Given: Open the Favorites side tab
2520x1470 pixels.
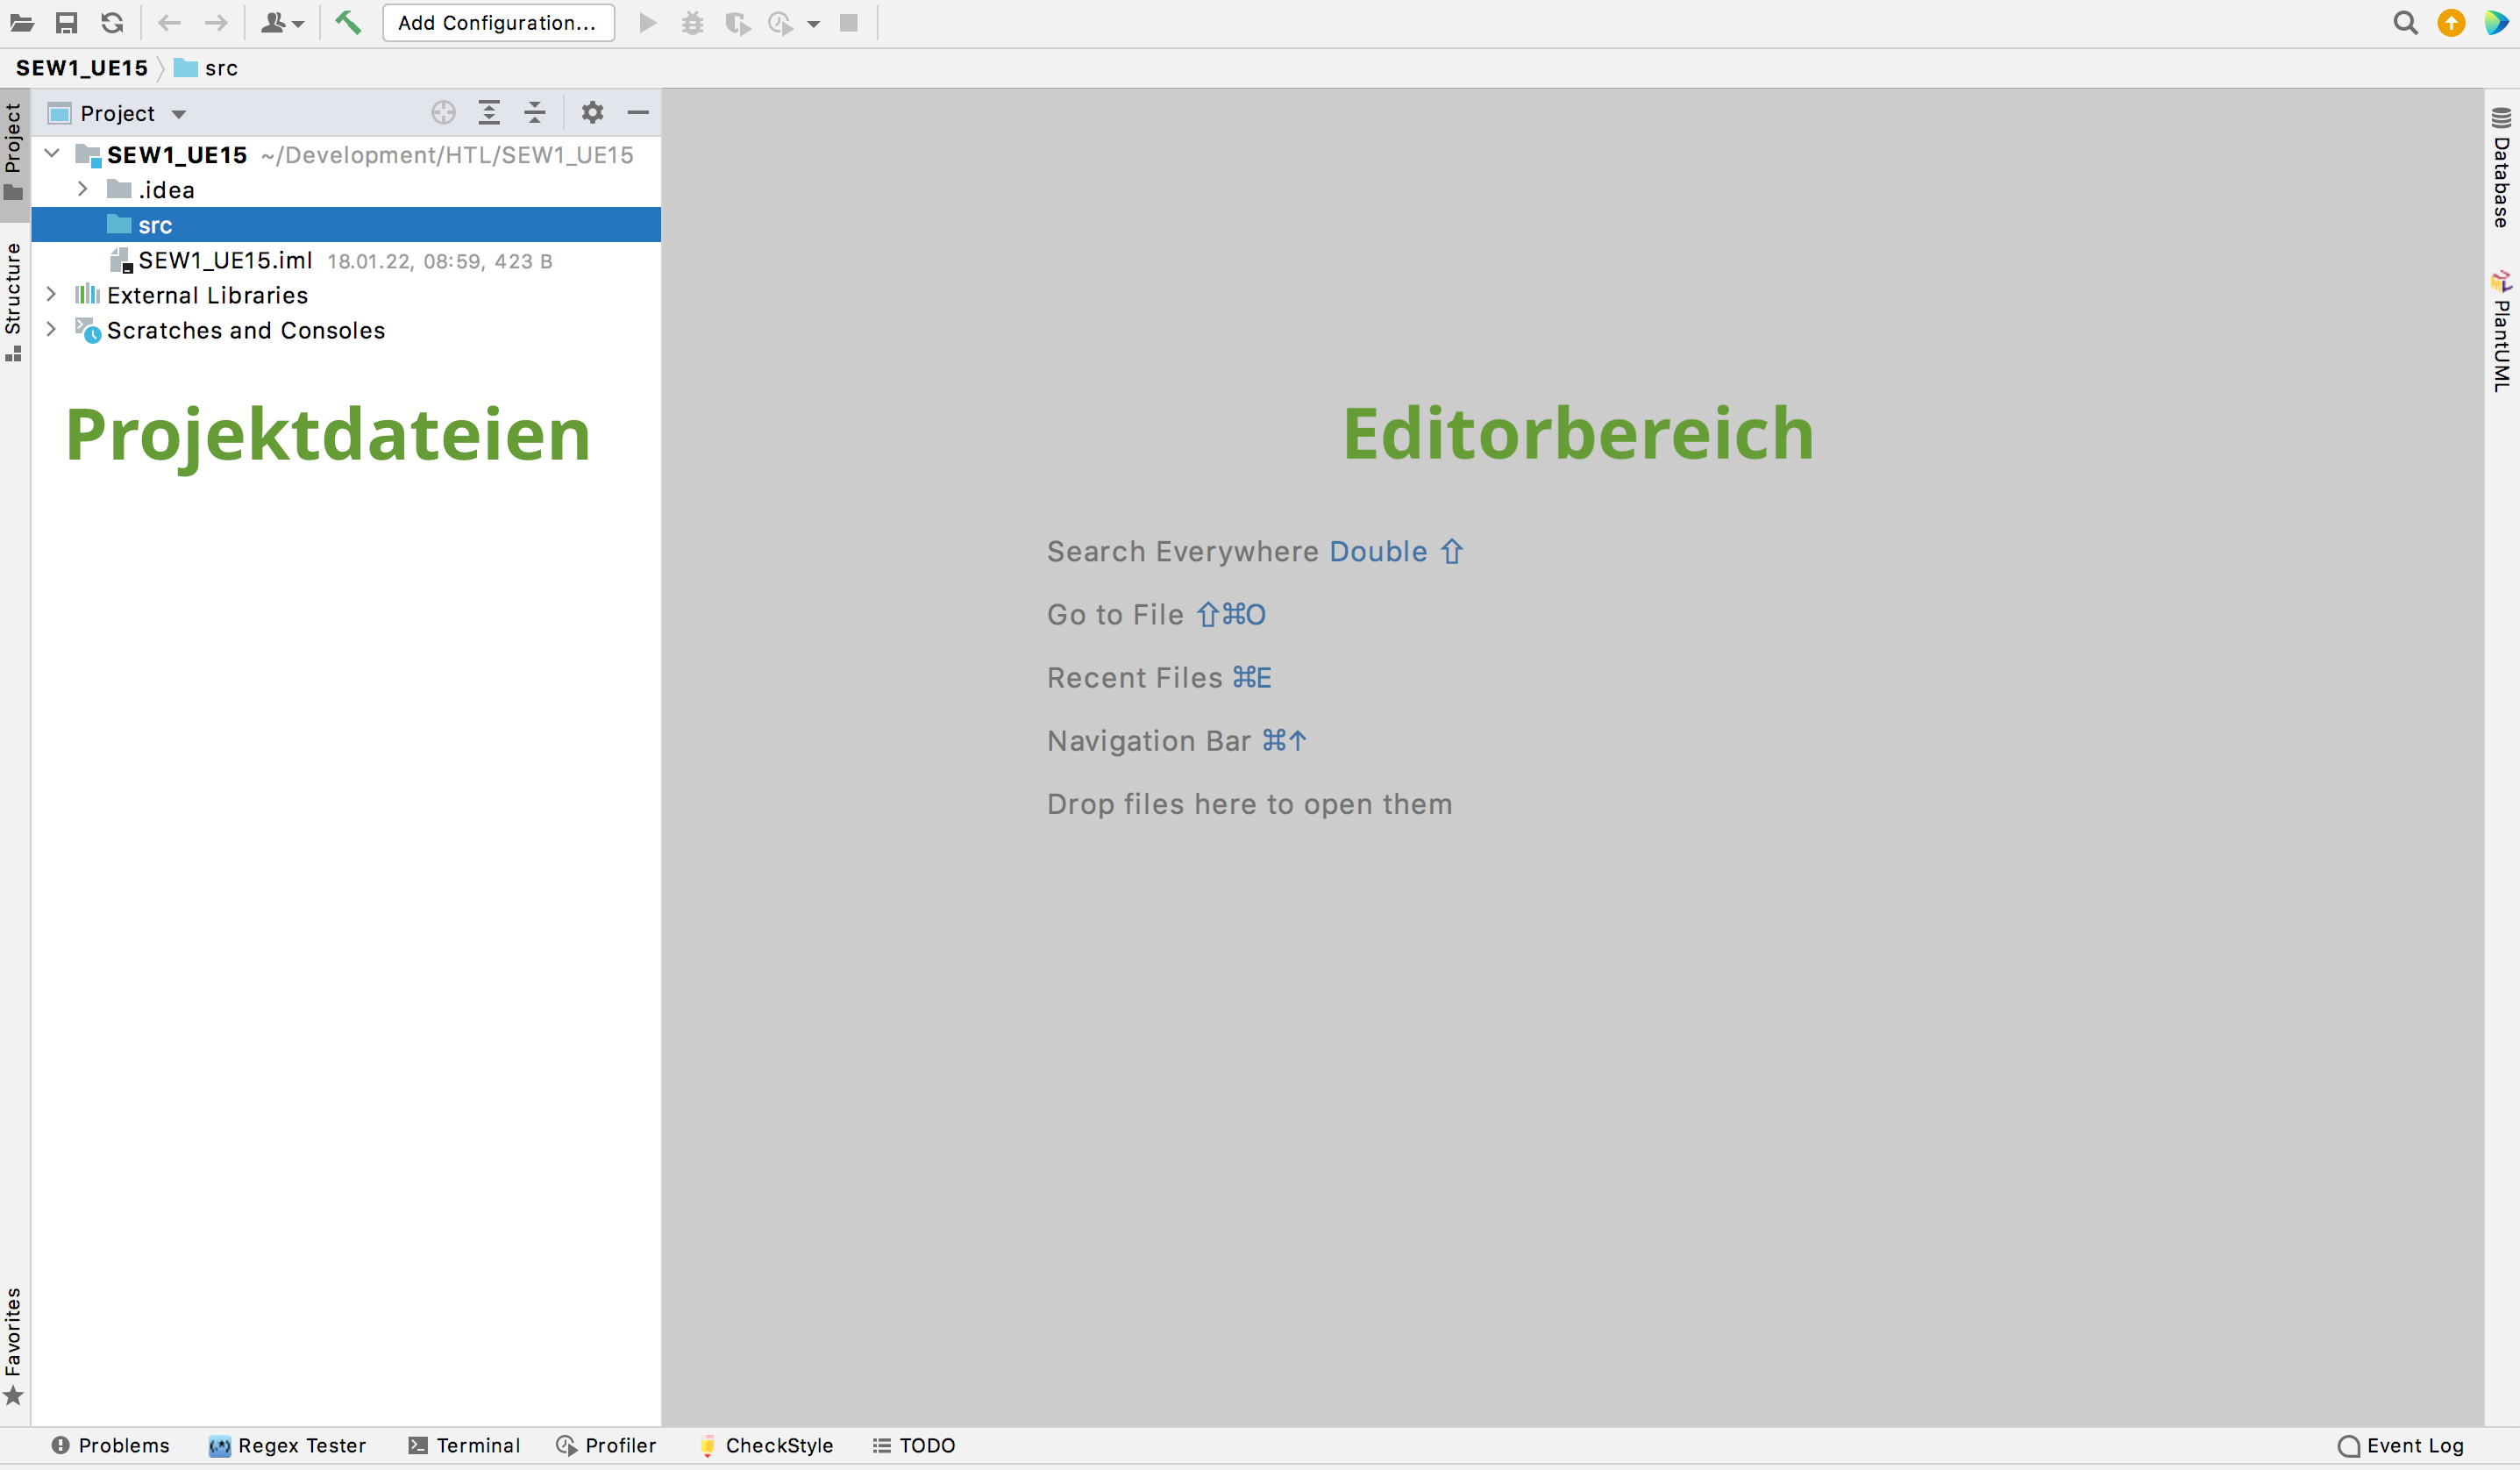Looking at the screenshot, I should pos(14,1345).
